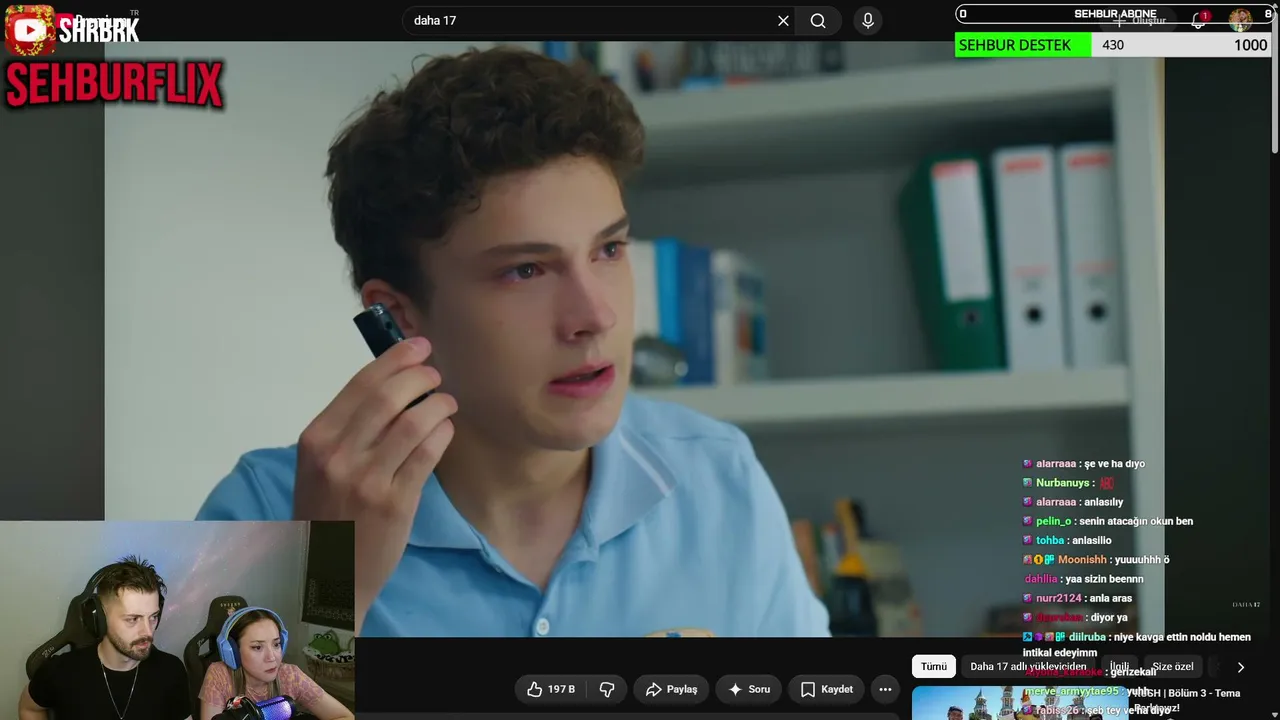1280x720 pixels.
Task: Open the account avatar menu
Action: coord(1240,20)
